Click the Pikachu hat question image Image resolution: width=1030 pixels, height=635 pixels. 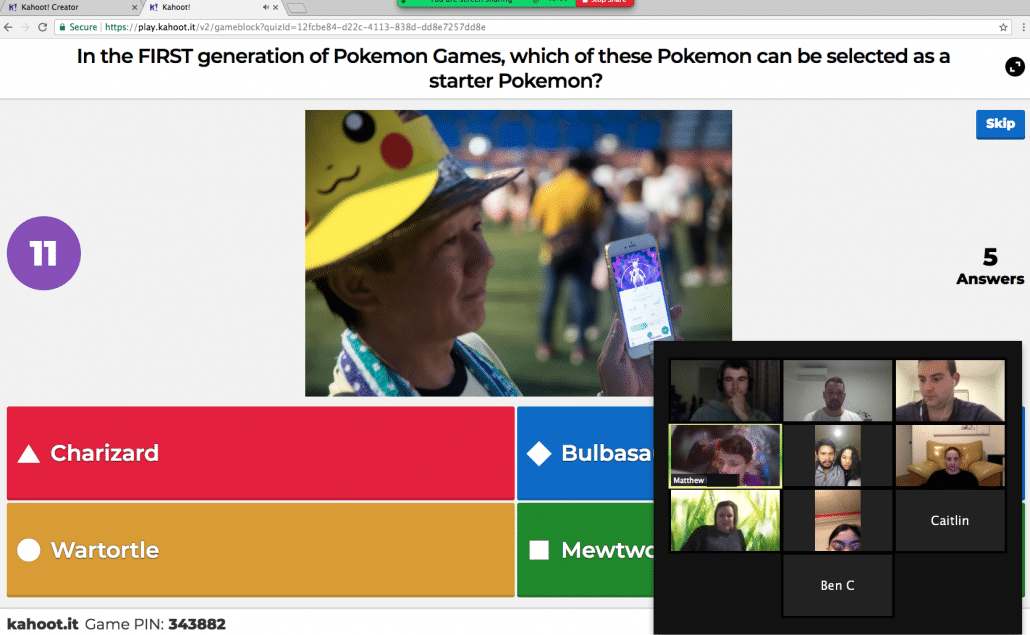(x=518, y=253)
